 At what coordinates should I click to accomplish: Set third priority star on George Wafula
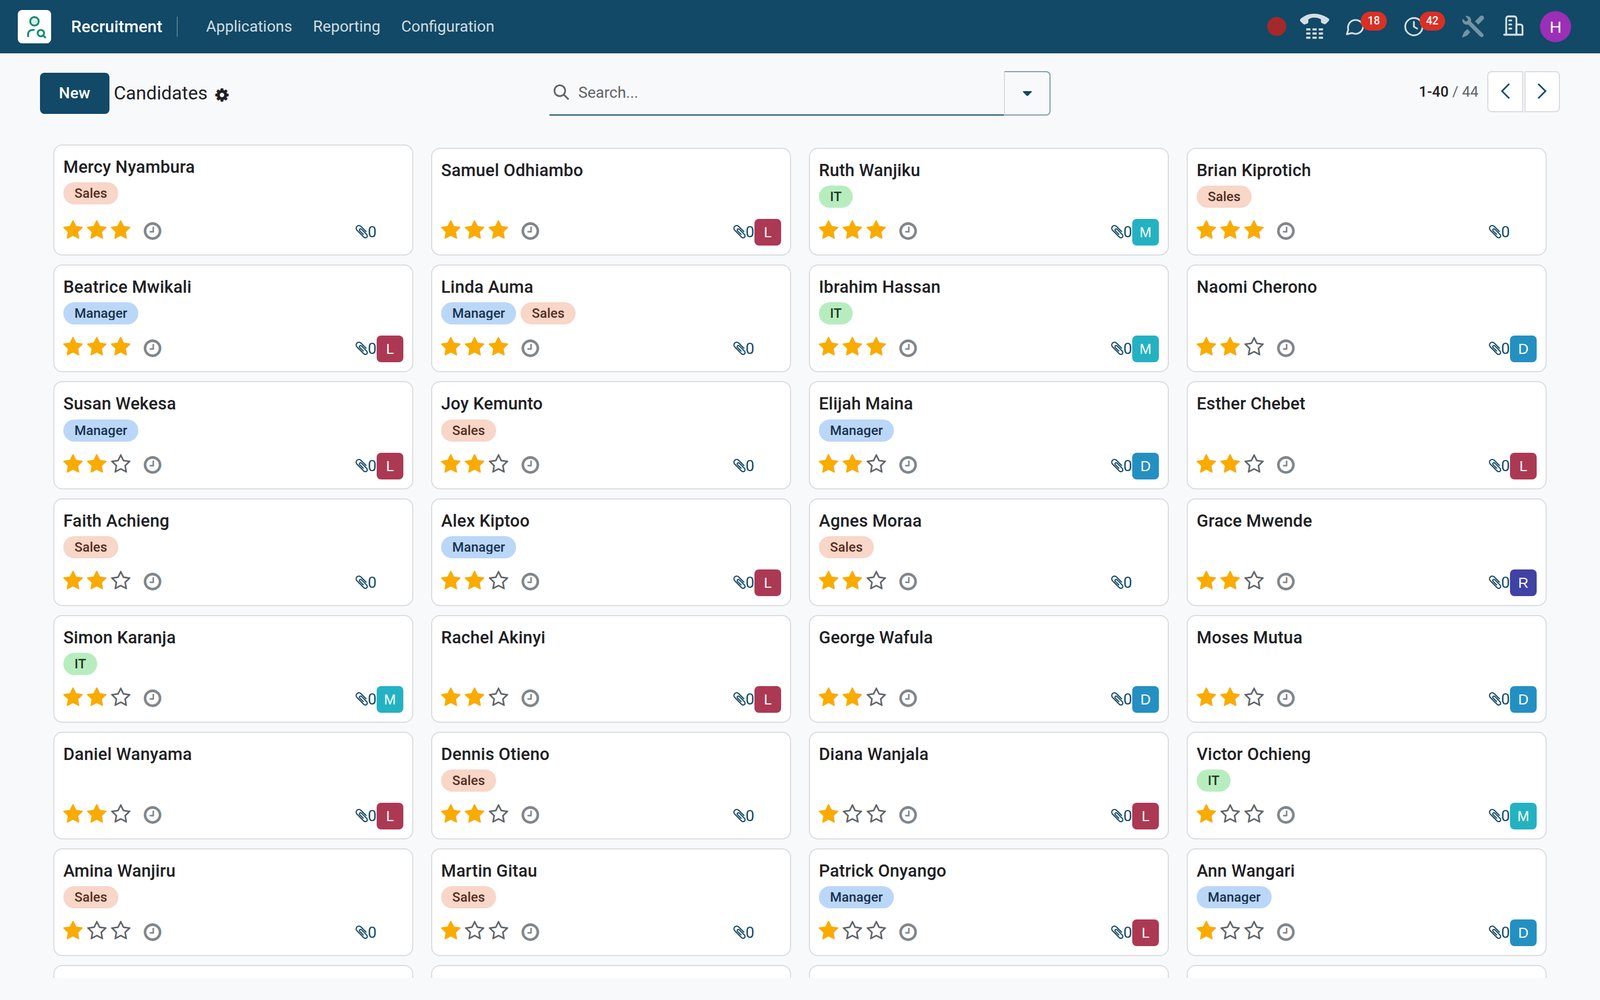tap(876, 697)
